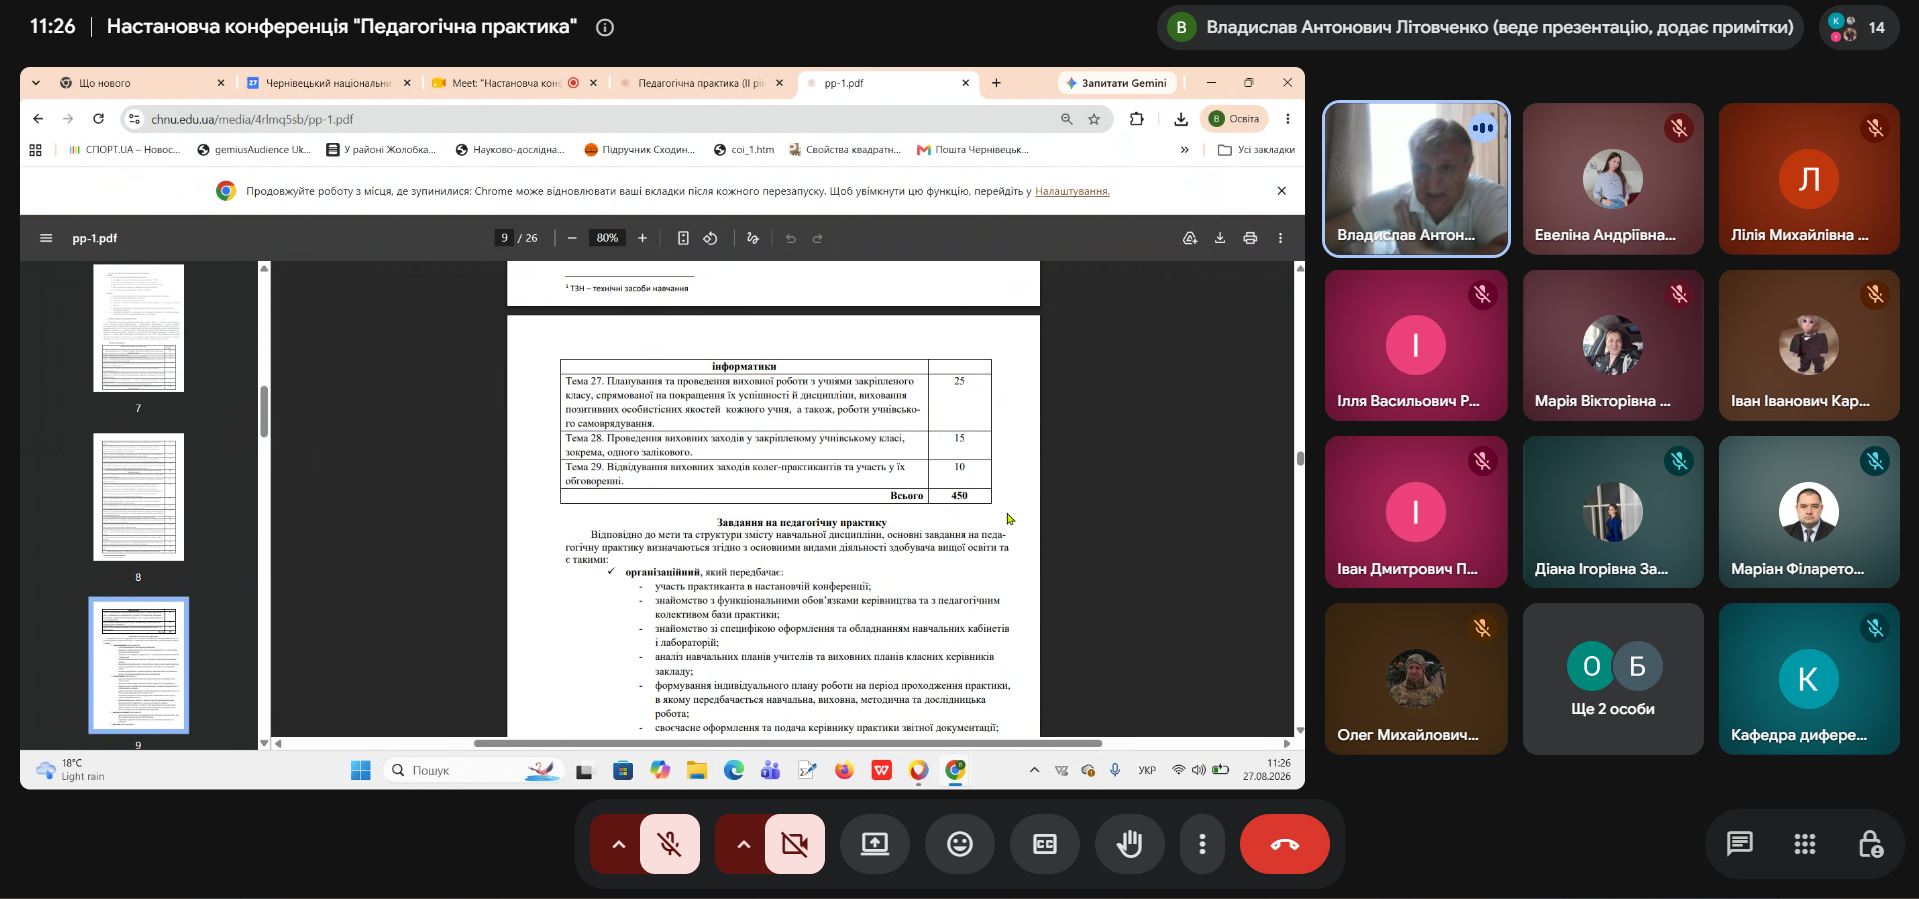The image size is (1919, 899).
Task: Raise hand in the meeting
Action: point(1129,844)
